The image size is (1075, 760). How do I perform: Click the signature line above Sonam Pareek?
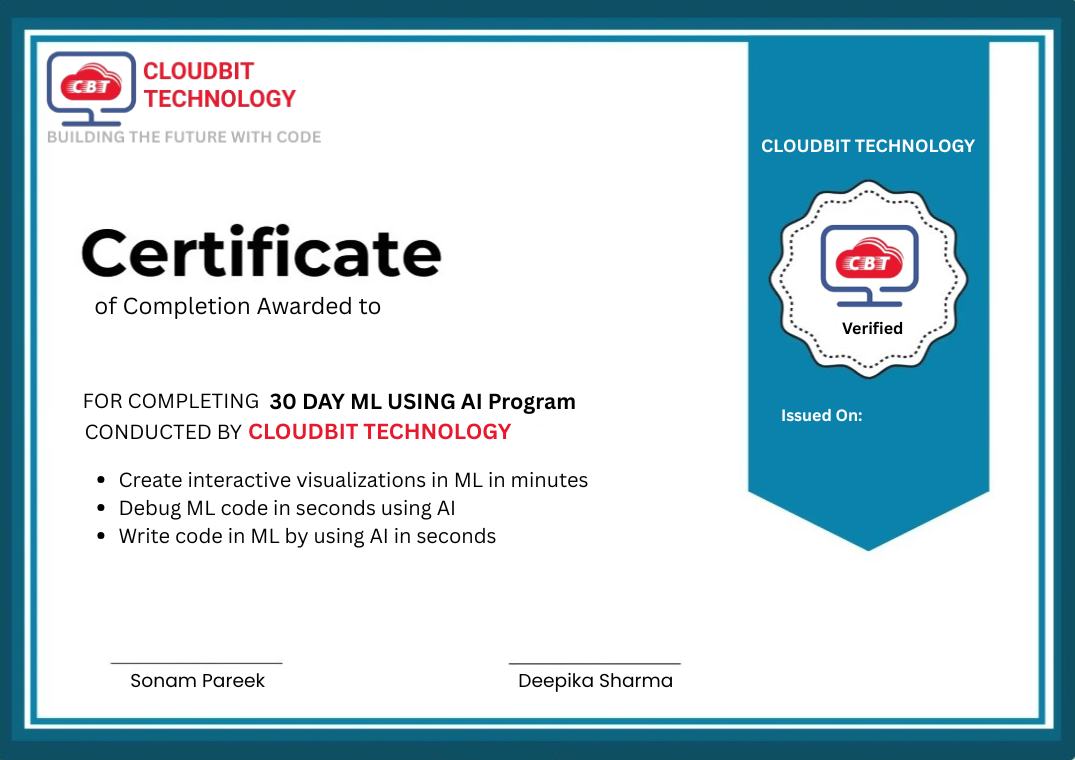coord(196,662)
